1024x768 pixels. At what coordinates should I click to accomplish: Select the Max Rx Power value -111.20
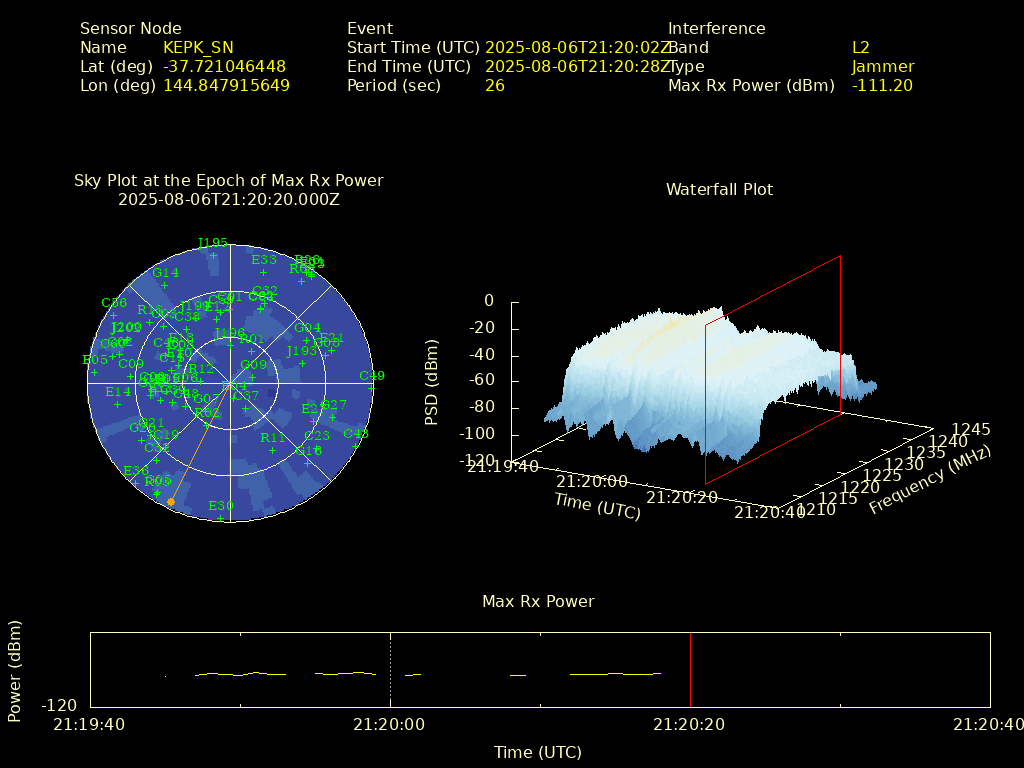[x=882, y=85]
